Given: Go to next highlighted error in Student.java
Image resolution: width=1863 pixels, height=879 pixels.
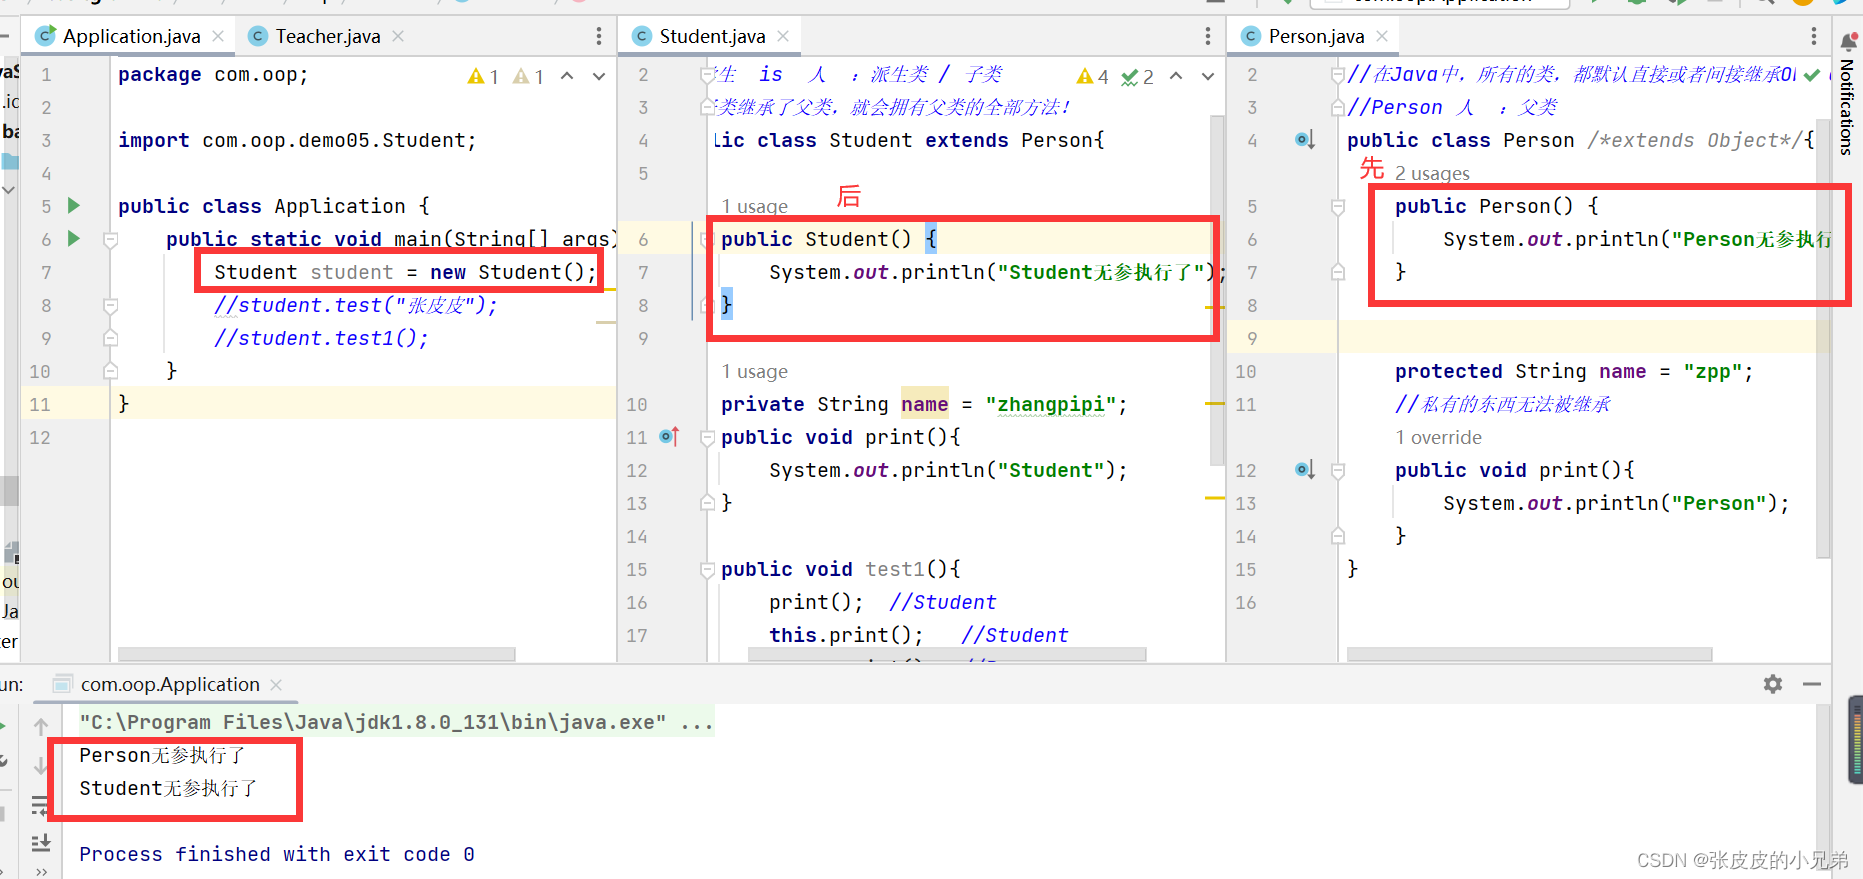Looking at the screenshot, I should click(1208, 76).
